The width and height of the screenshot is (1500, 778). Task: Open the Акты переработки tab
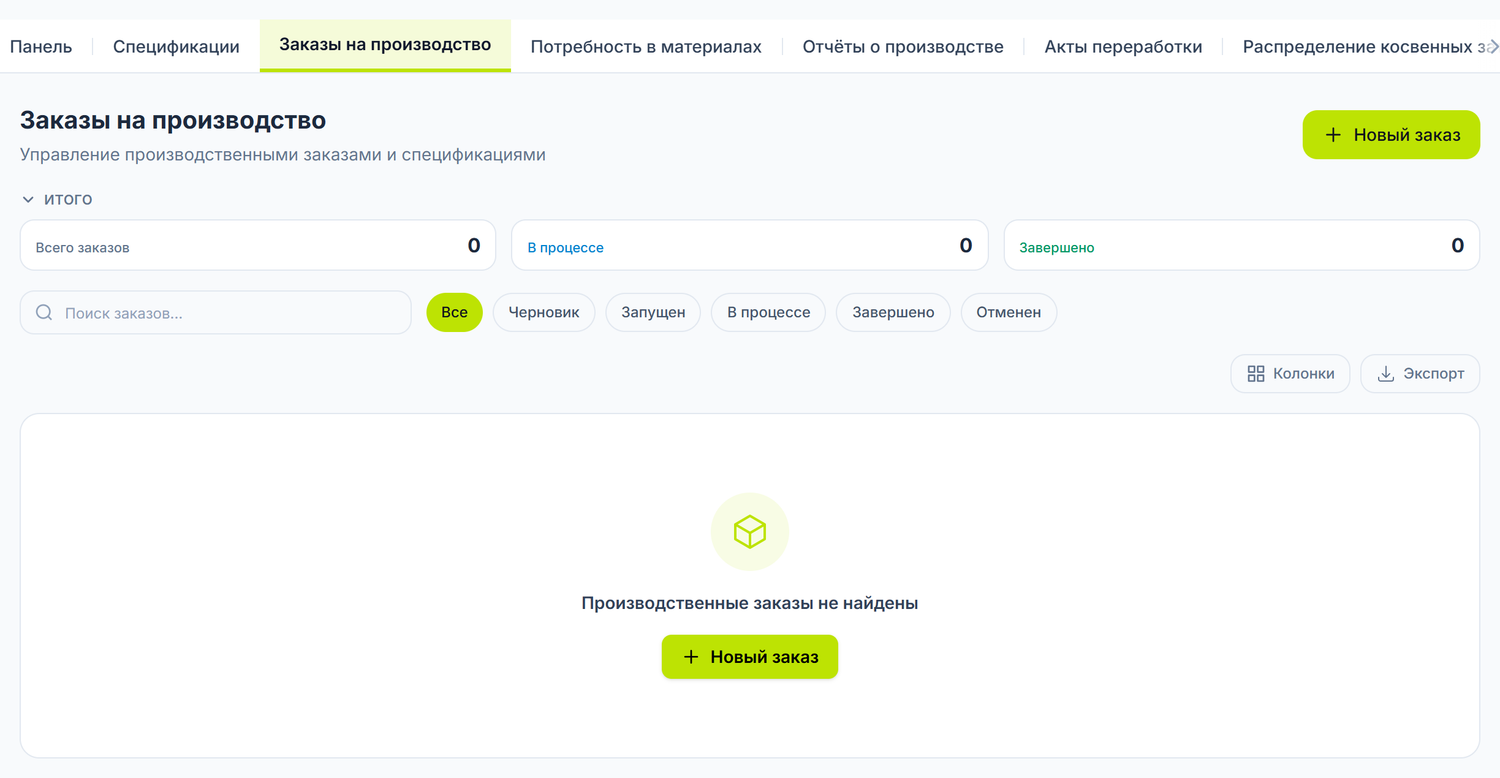(x=1123, y=46)
